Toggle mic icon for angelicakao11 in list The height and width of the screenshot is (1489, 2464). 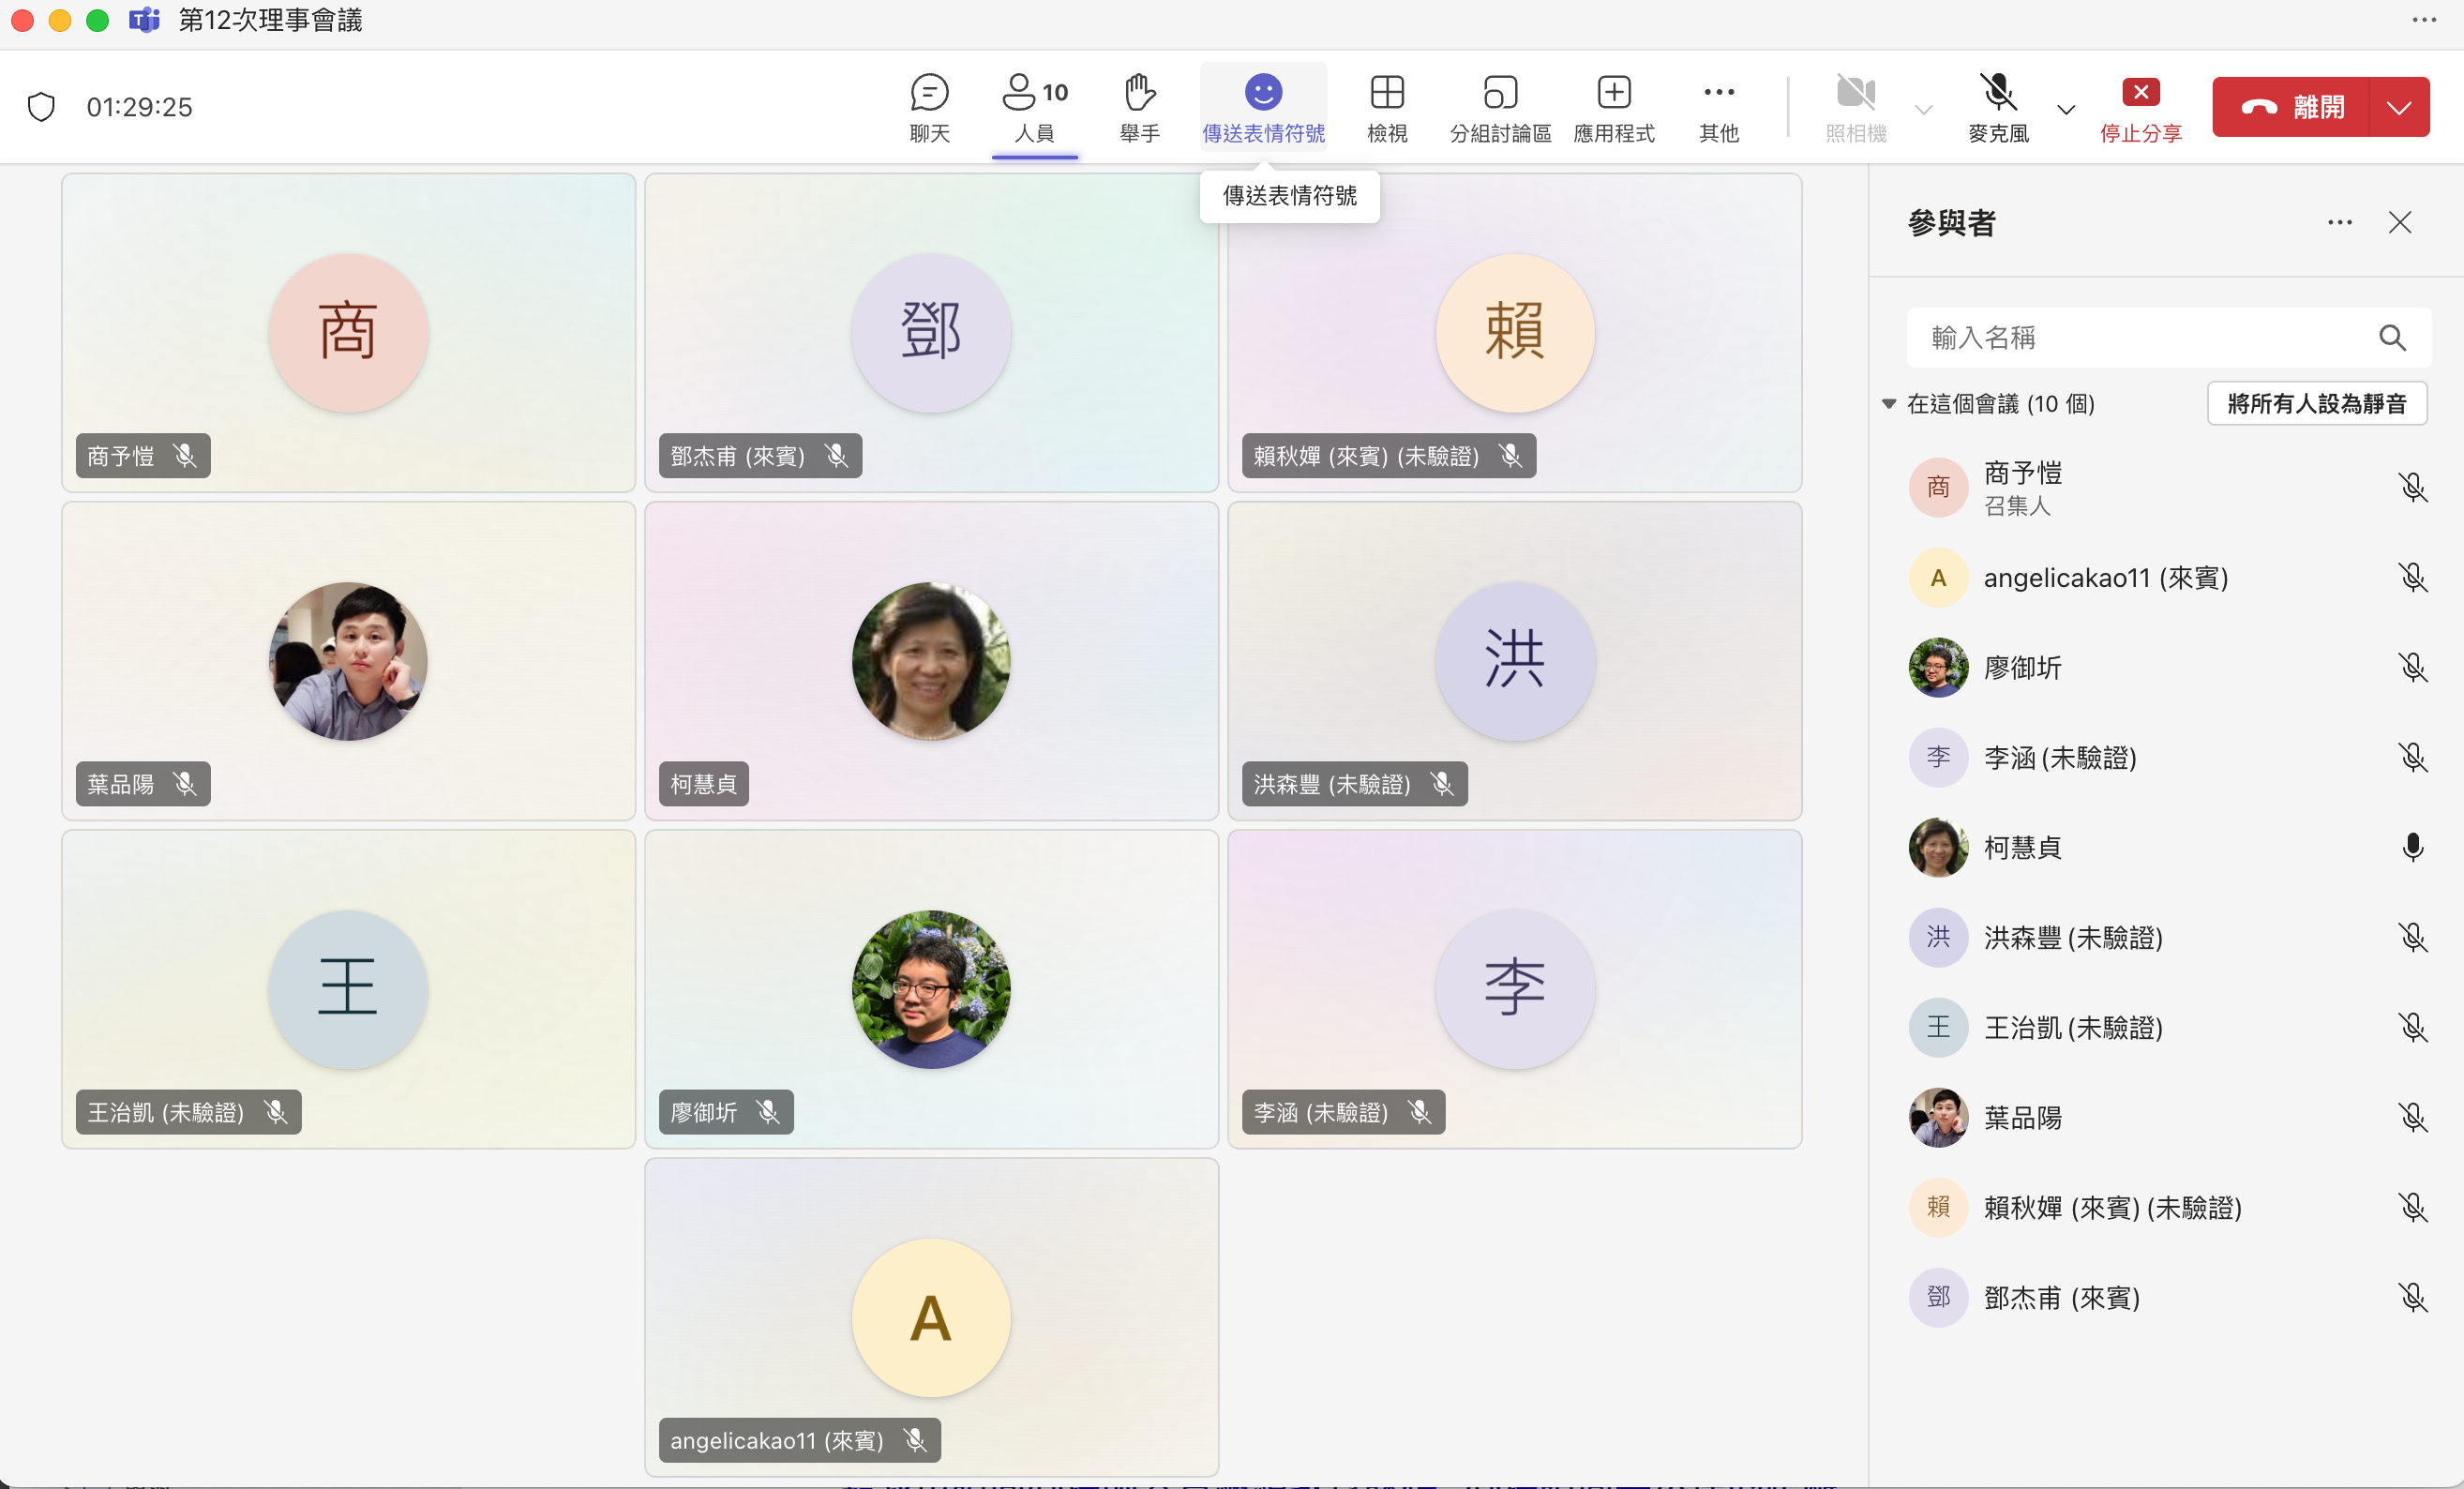2413,577
